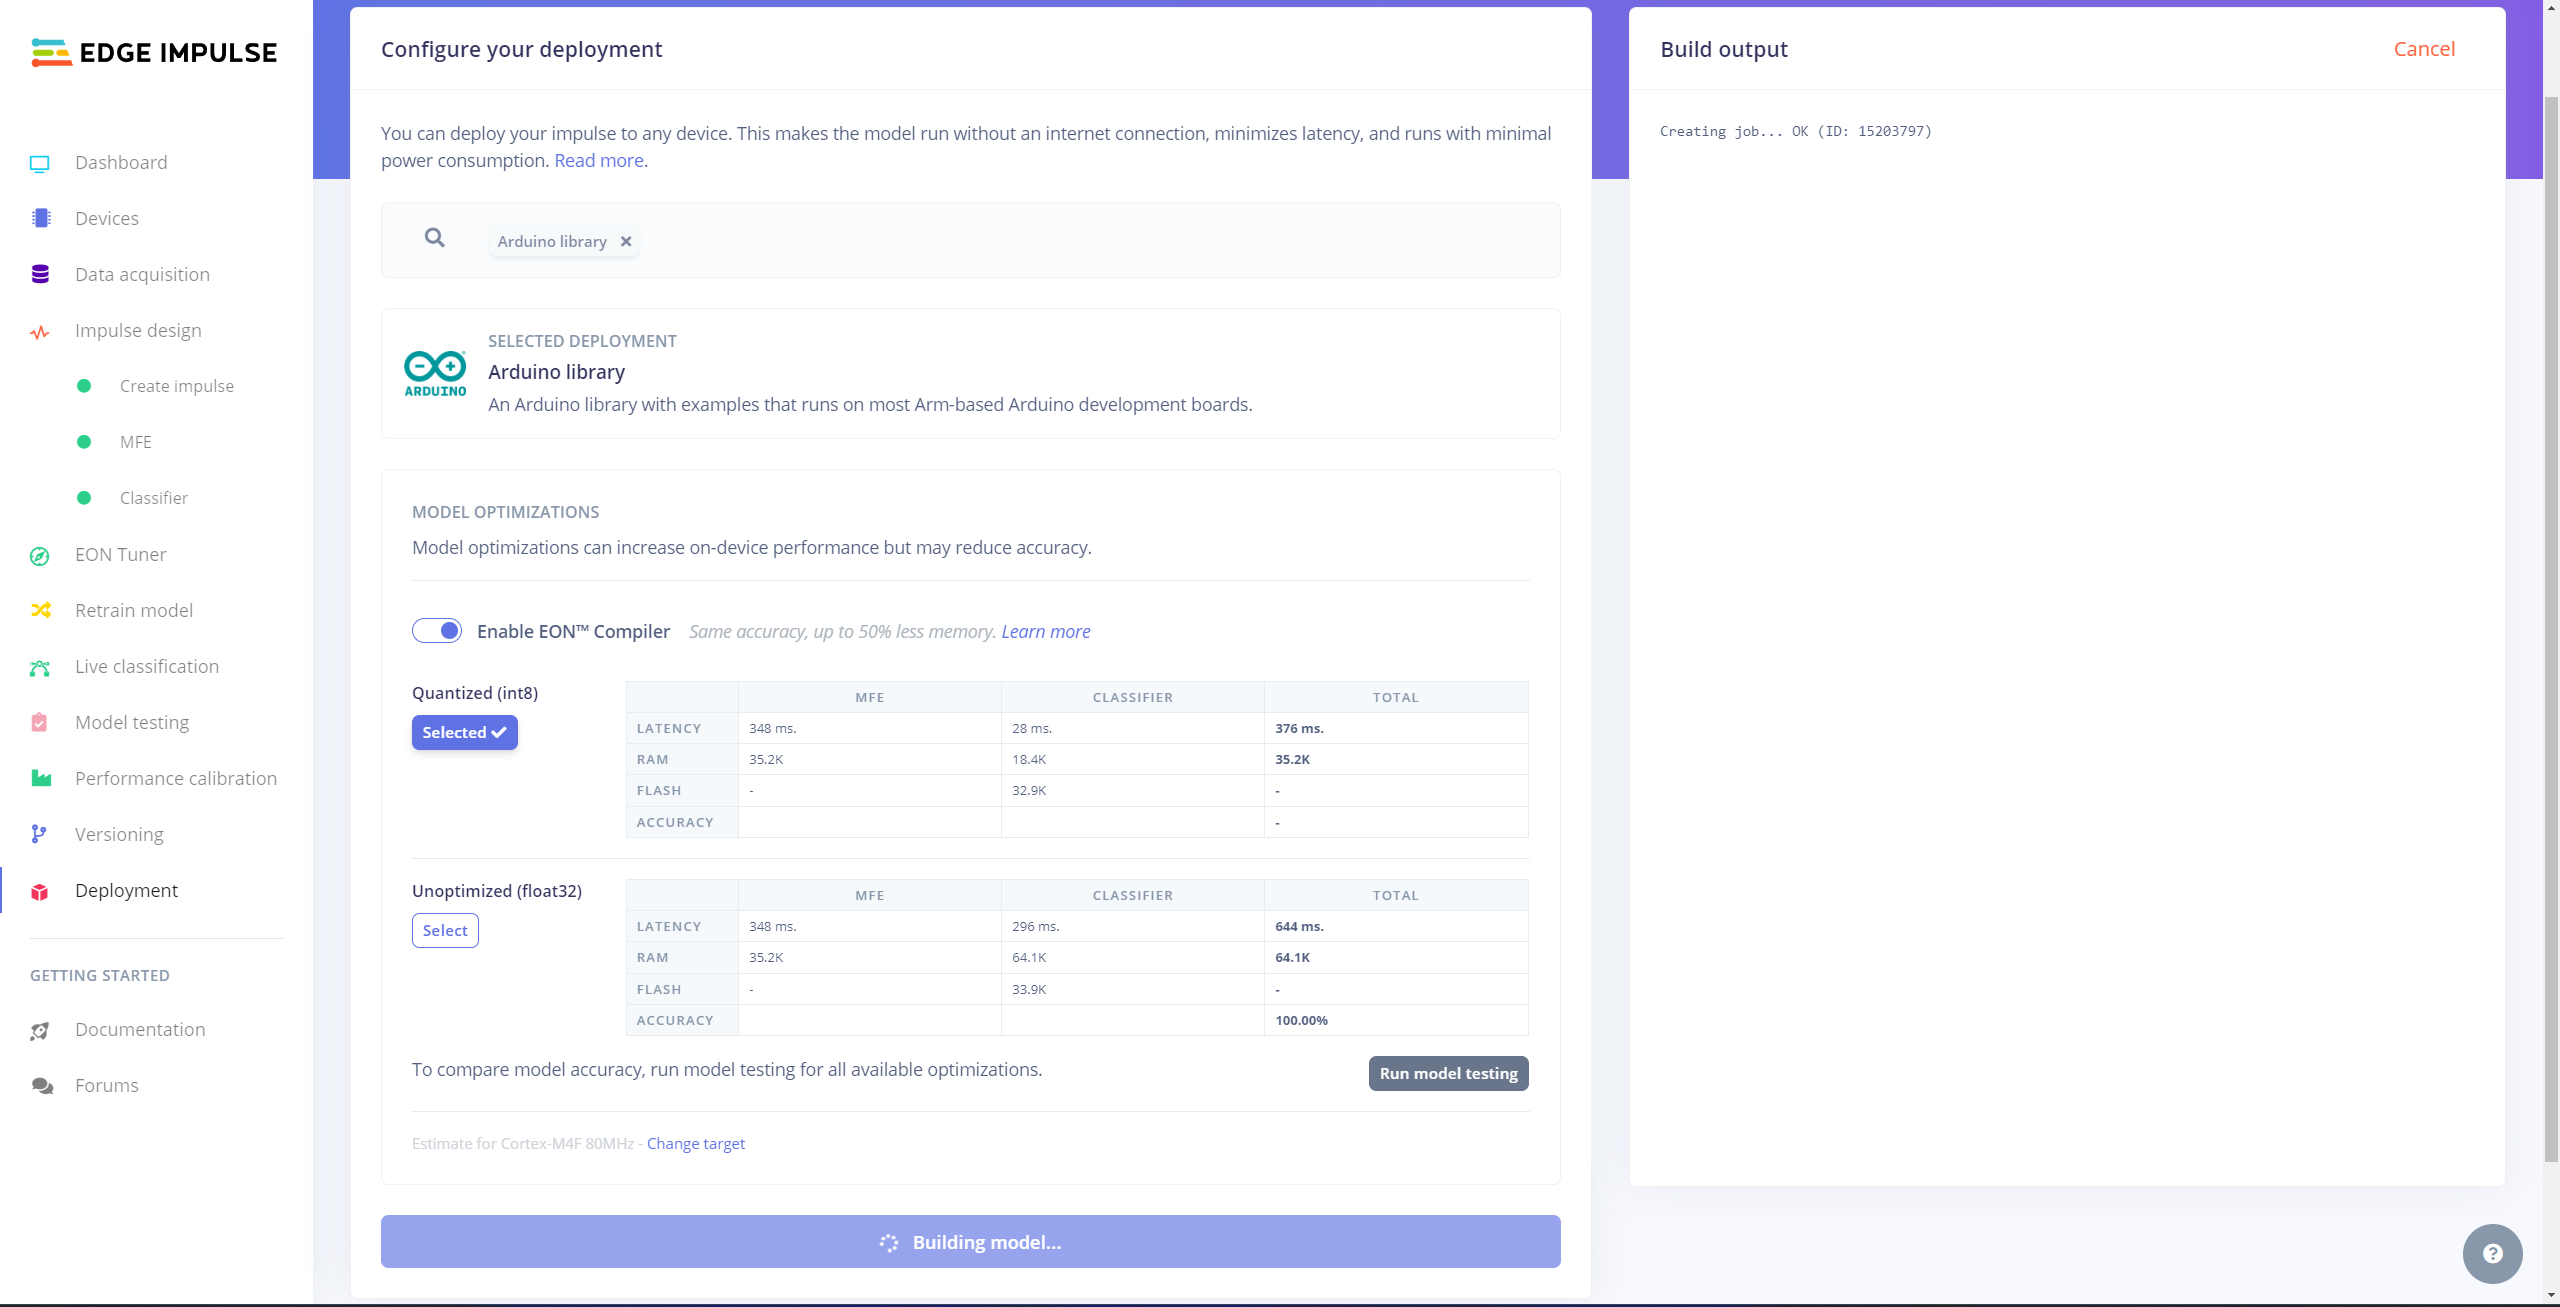
Task: Click the Live classification icon
Action: pos(40,667)
